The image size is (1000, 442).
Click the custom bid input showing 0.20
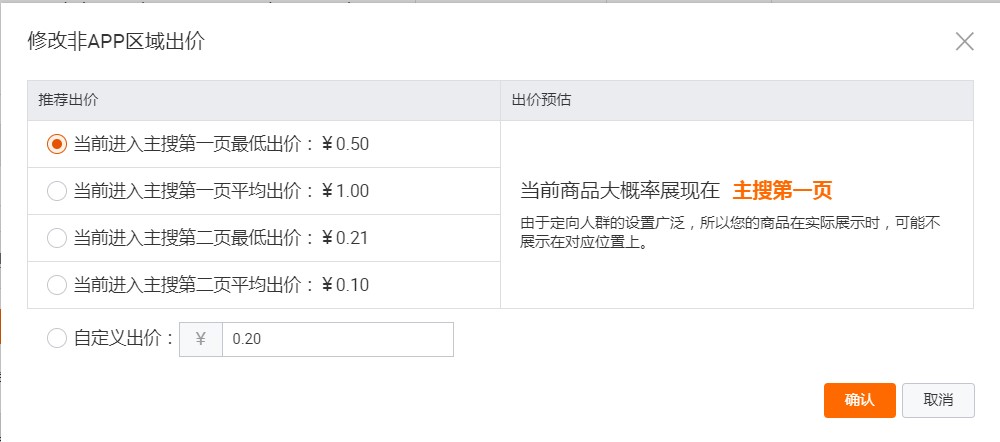pyautogui.click(x=337, y=339)
